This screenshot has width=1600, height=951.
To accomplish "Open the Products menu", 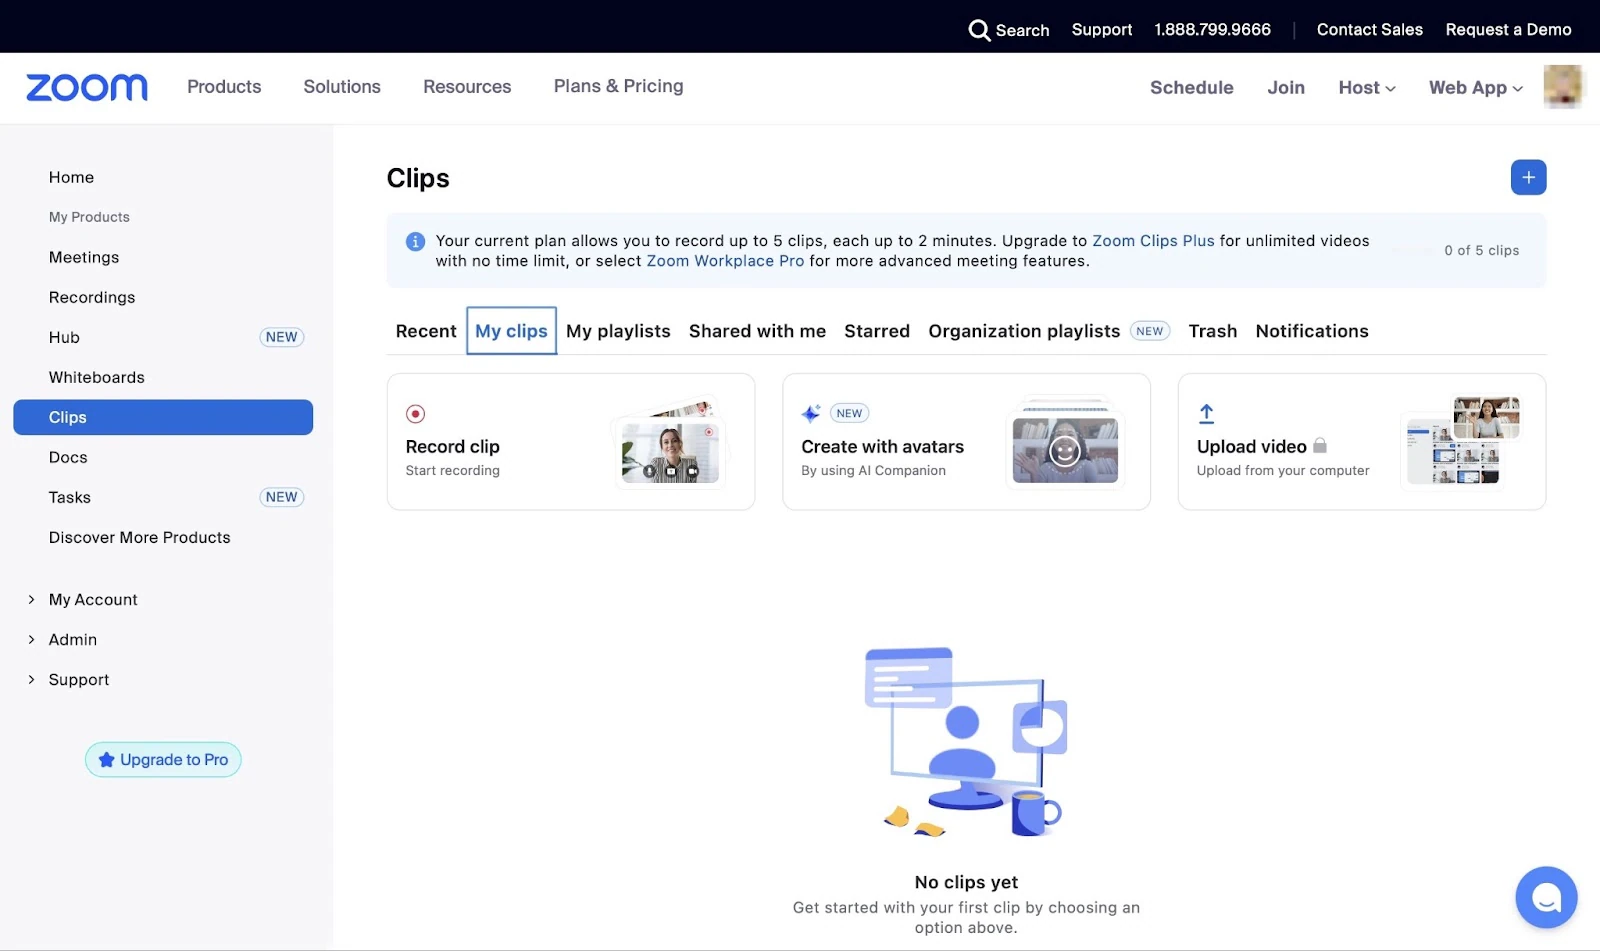I will click(224, 87).
